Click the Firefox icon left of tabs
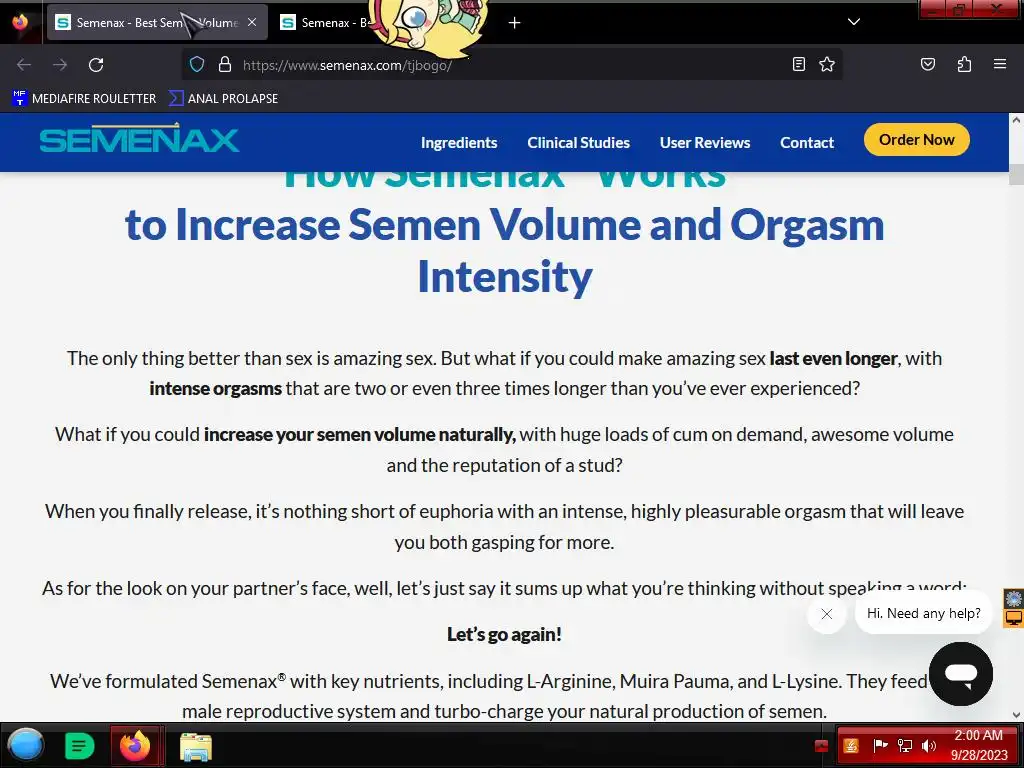Viewport: 1024px width, 768px height. 21,22
